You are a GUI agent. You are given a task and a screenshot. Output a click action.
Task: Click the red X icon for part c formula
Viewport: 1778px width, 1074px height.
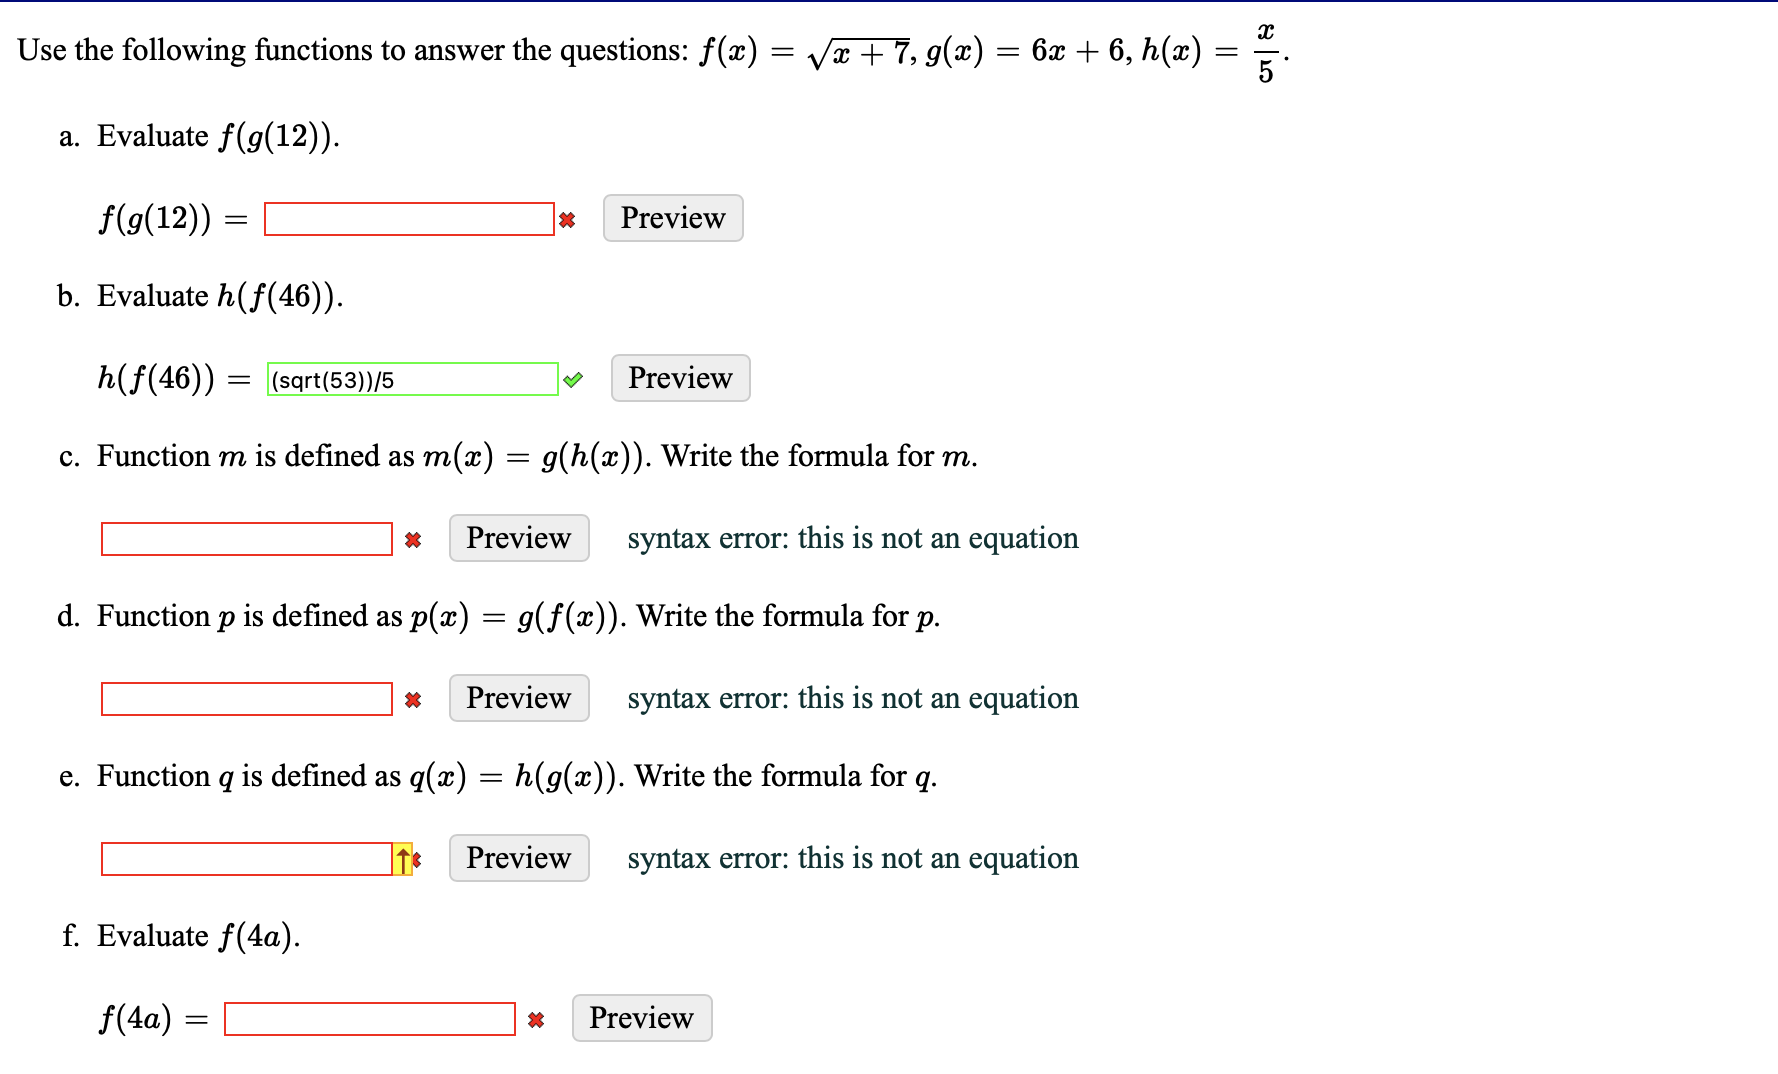412,539
